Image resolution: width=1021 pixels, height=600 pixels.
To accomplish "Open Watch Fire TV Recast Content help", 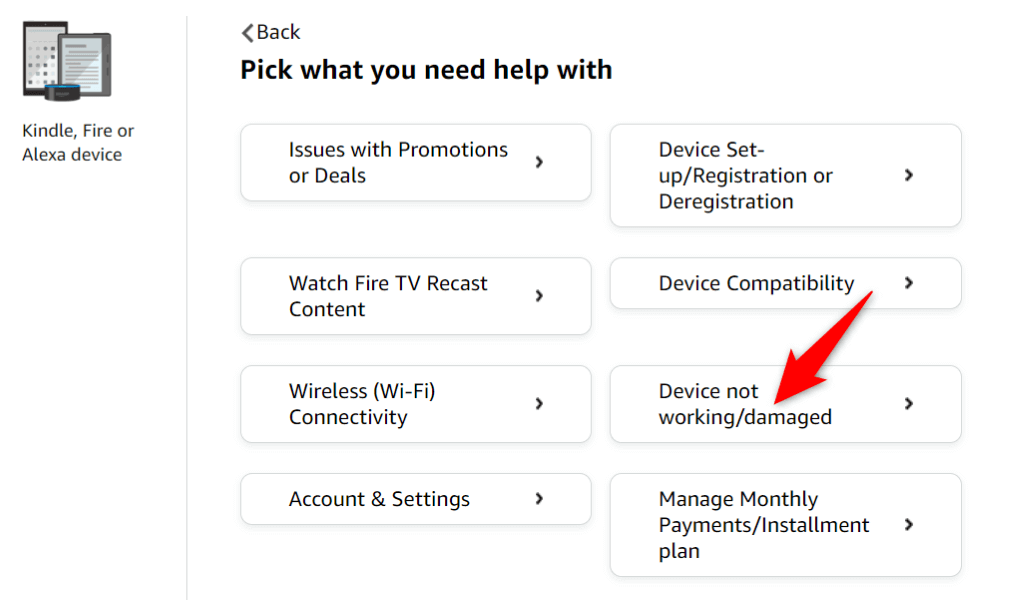I will pos(415,296).
